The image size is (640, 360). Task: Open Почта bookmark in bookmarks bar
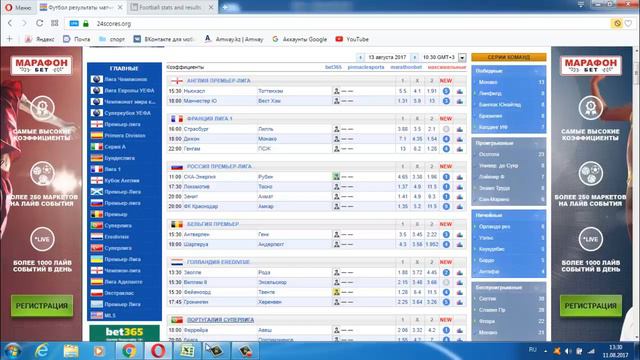77,39
